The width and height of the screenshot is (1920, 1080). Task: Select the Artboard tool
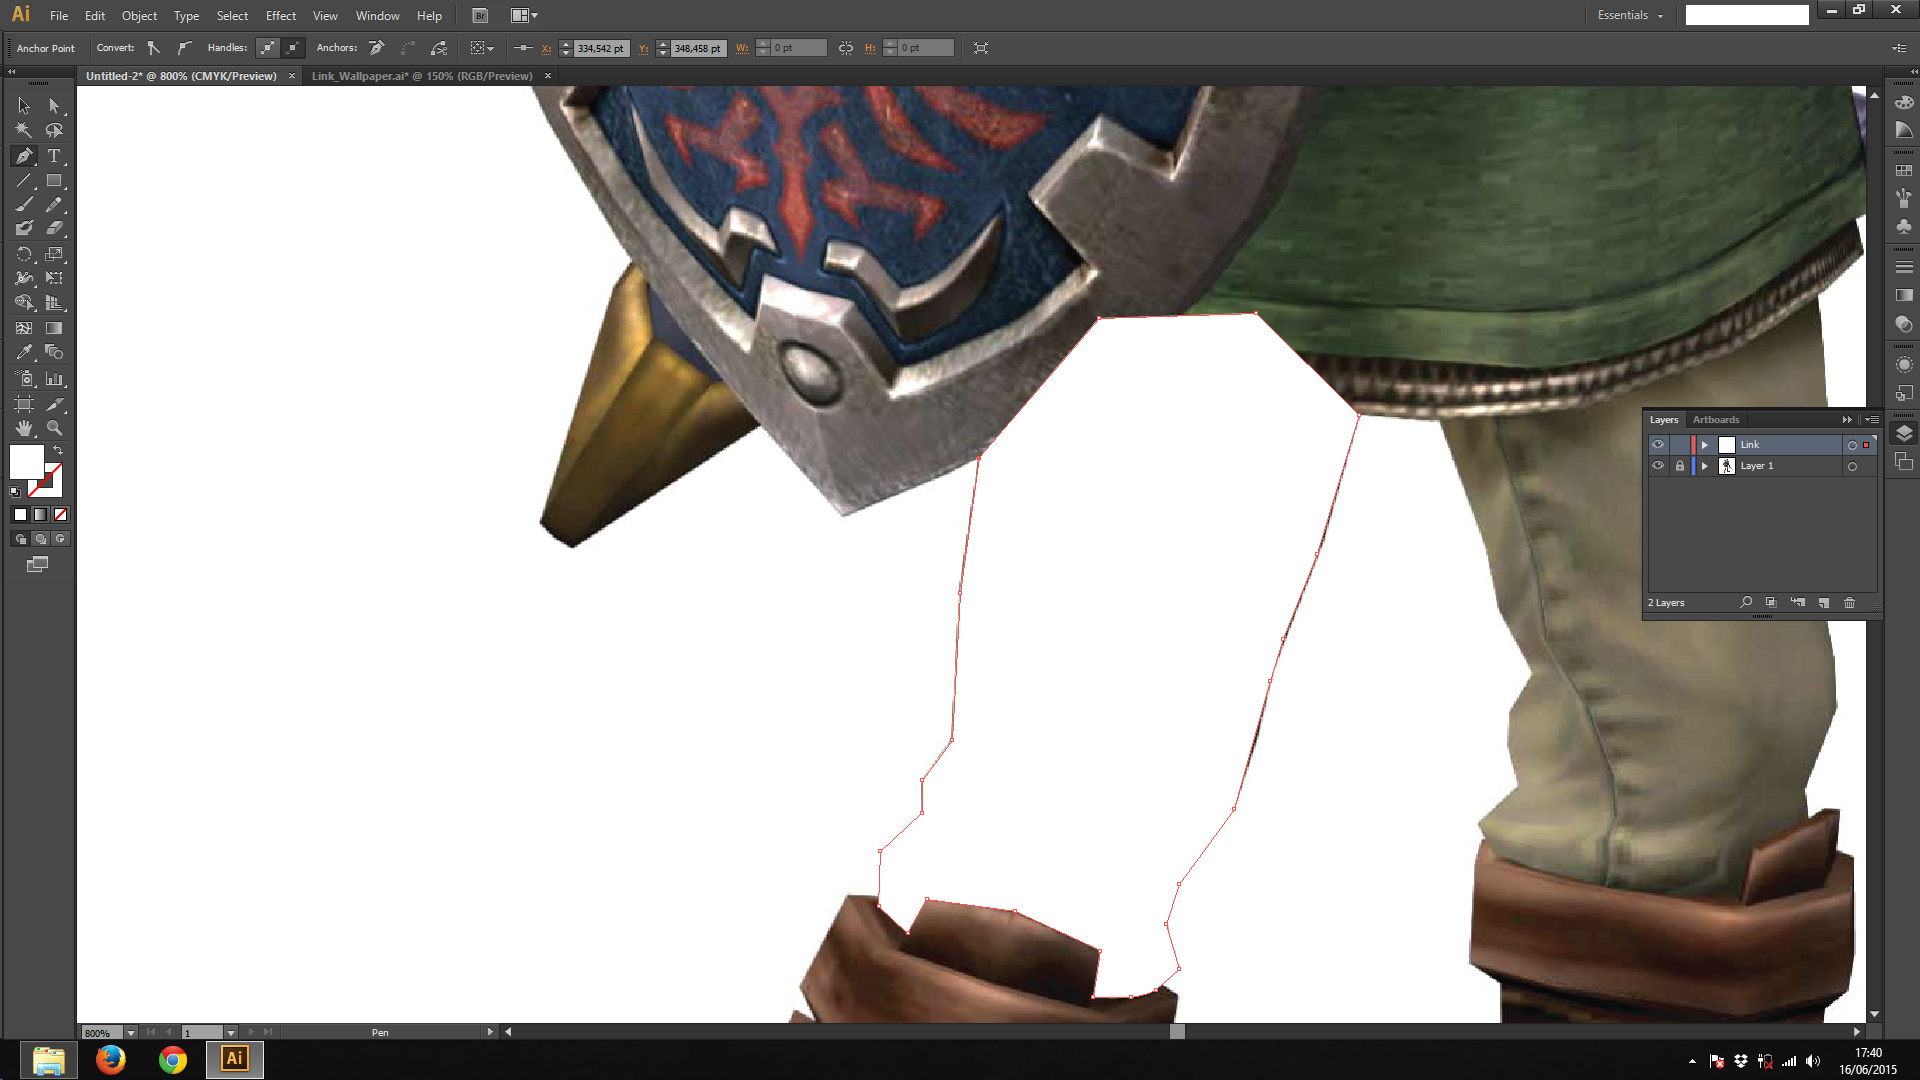pos(24,404)
